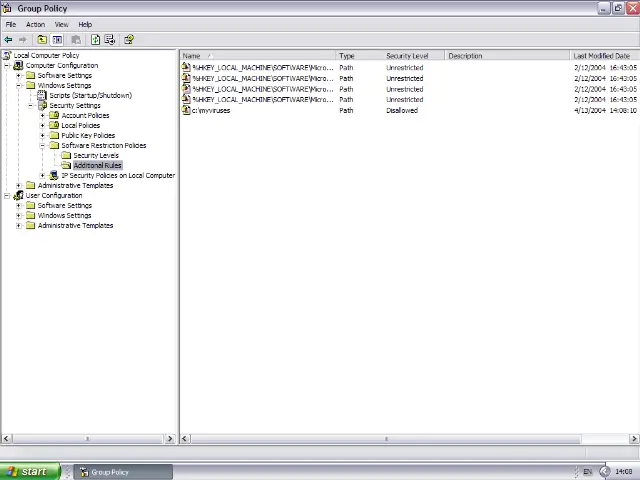Click the Disallowed security level cell
The height and width of the screenshot is (480, 640).
click(x=402, y=111)
